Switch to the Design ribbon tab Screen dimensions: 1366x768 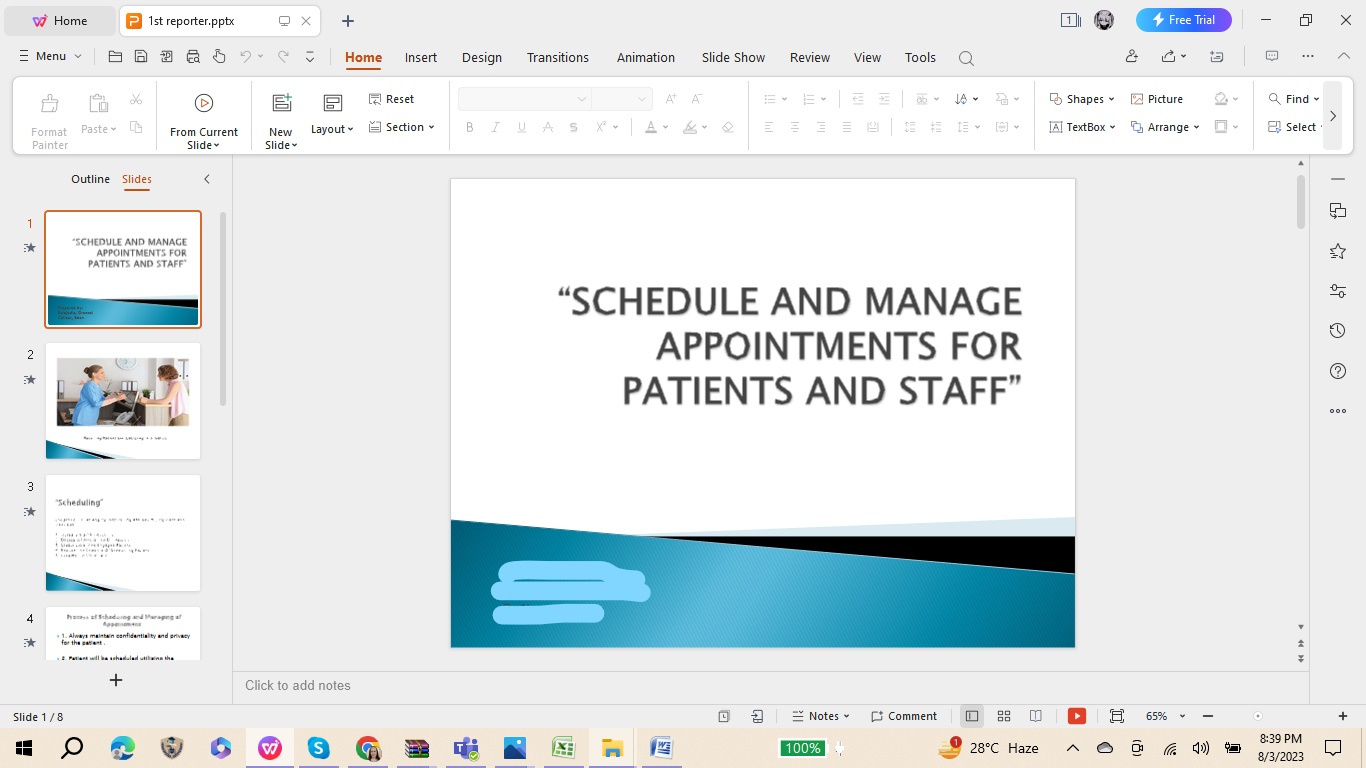[482, 57]
